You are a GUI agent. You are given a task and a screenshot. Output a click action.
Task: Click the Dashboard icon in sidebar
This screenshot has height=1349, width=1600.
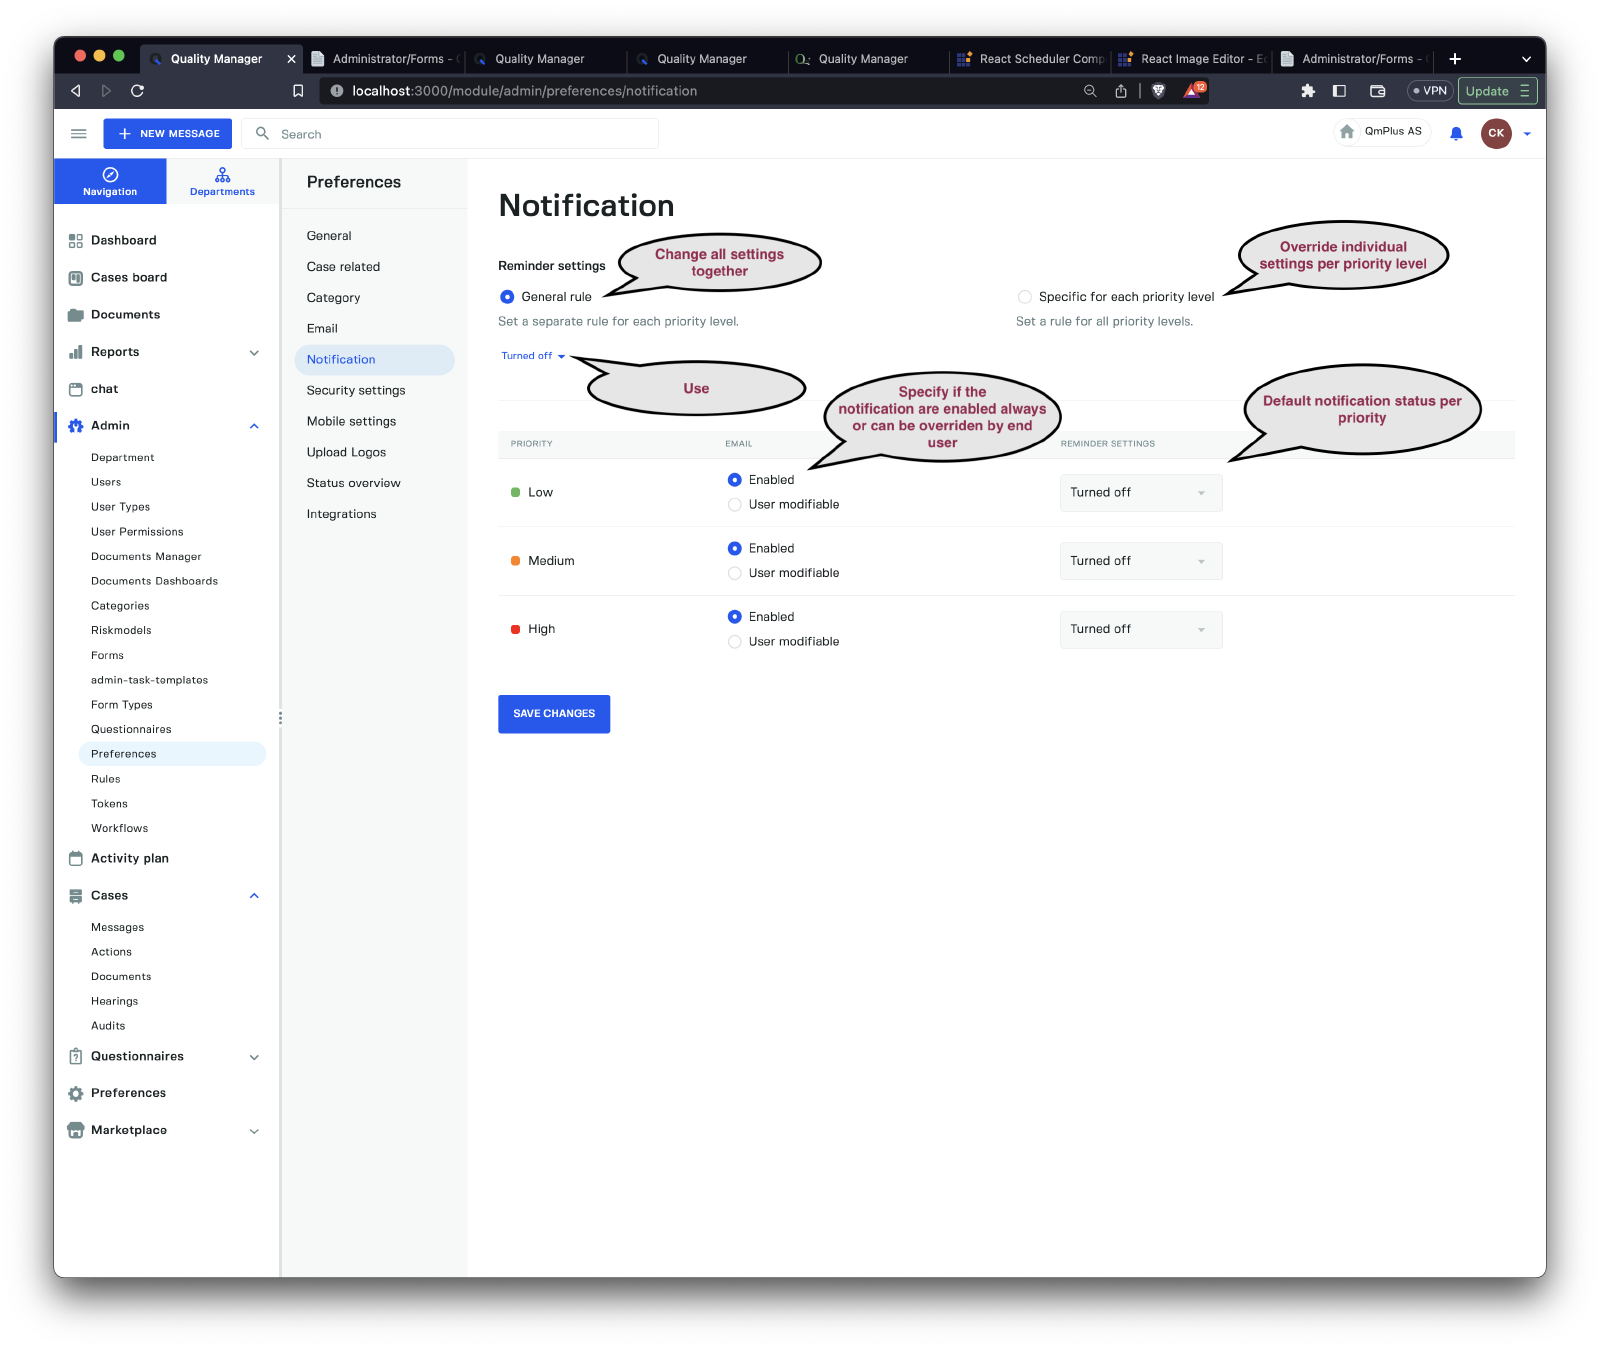click(x=75, y=241)
